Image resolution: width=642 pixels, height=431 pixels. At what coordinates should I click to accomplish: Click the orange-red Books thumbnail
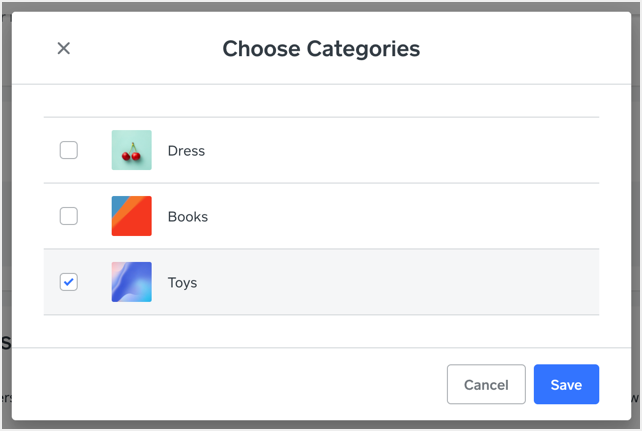pos(131,216)
